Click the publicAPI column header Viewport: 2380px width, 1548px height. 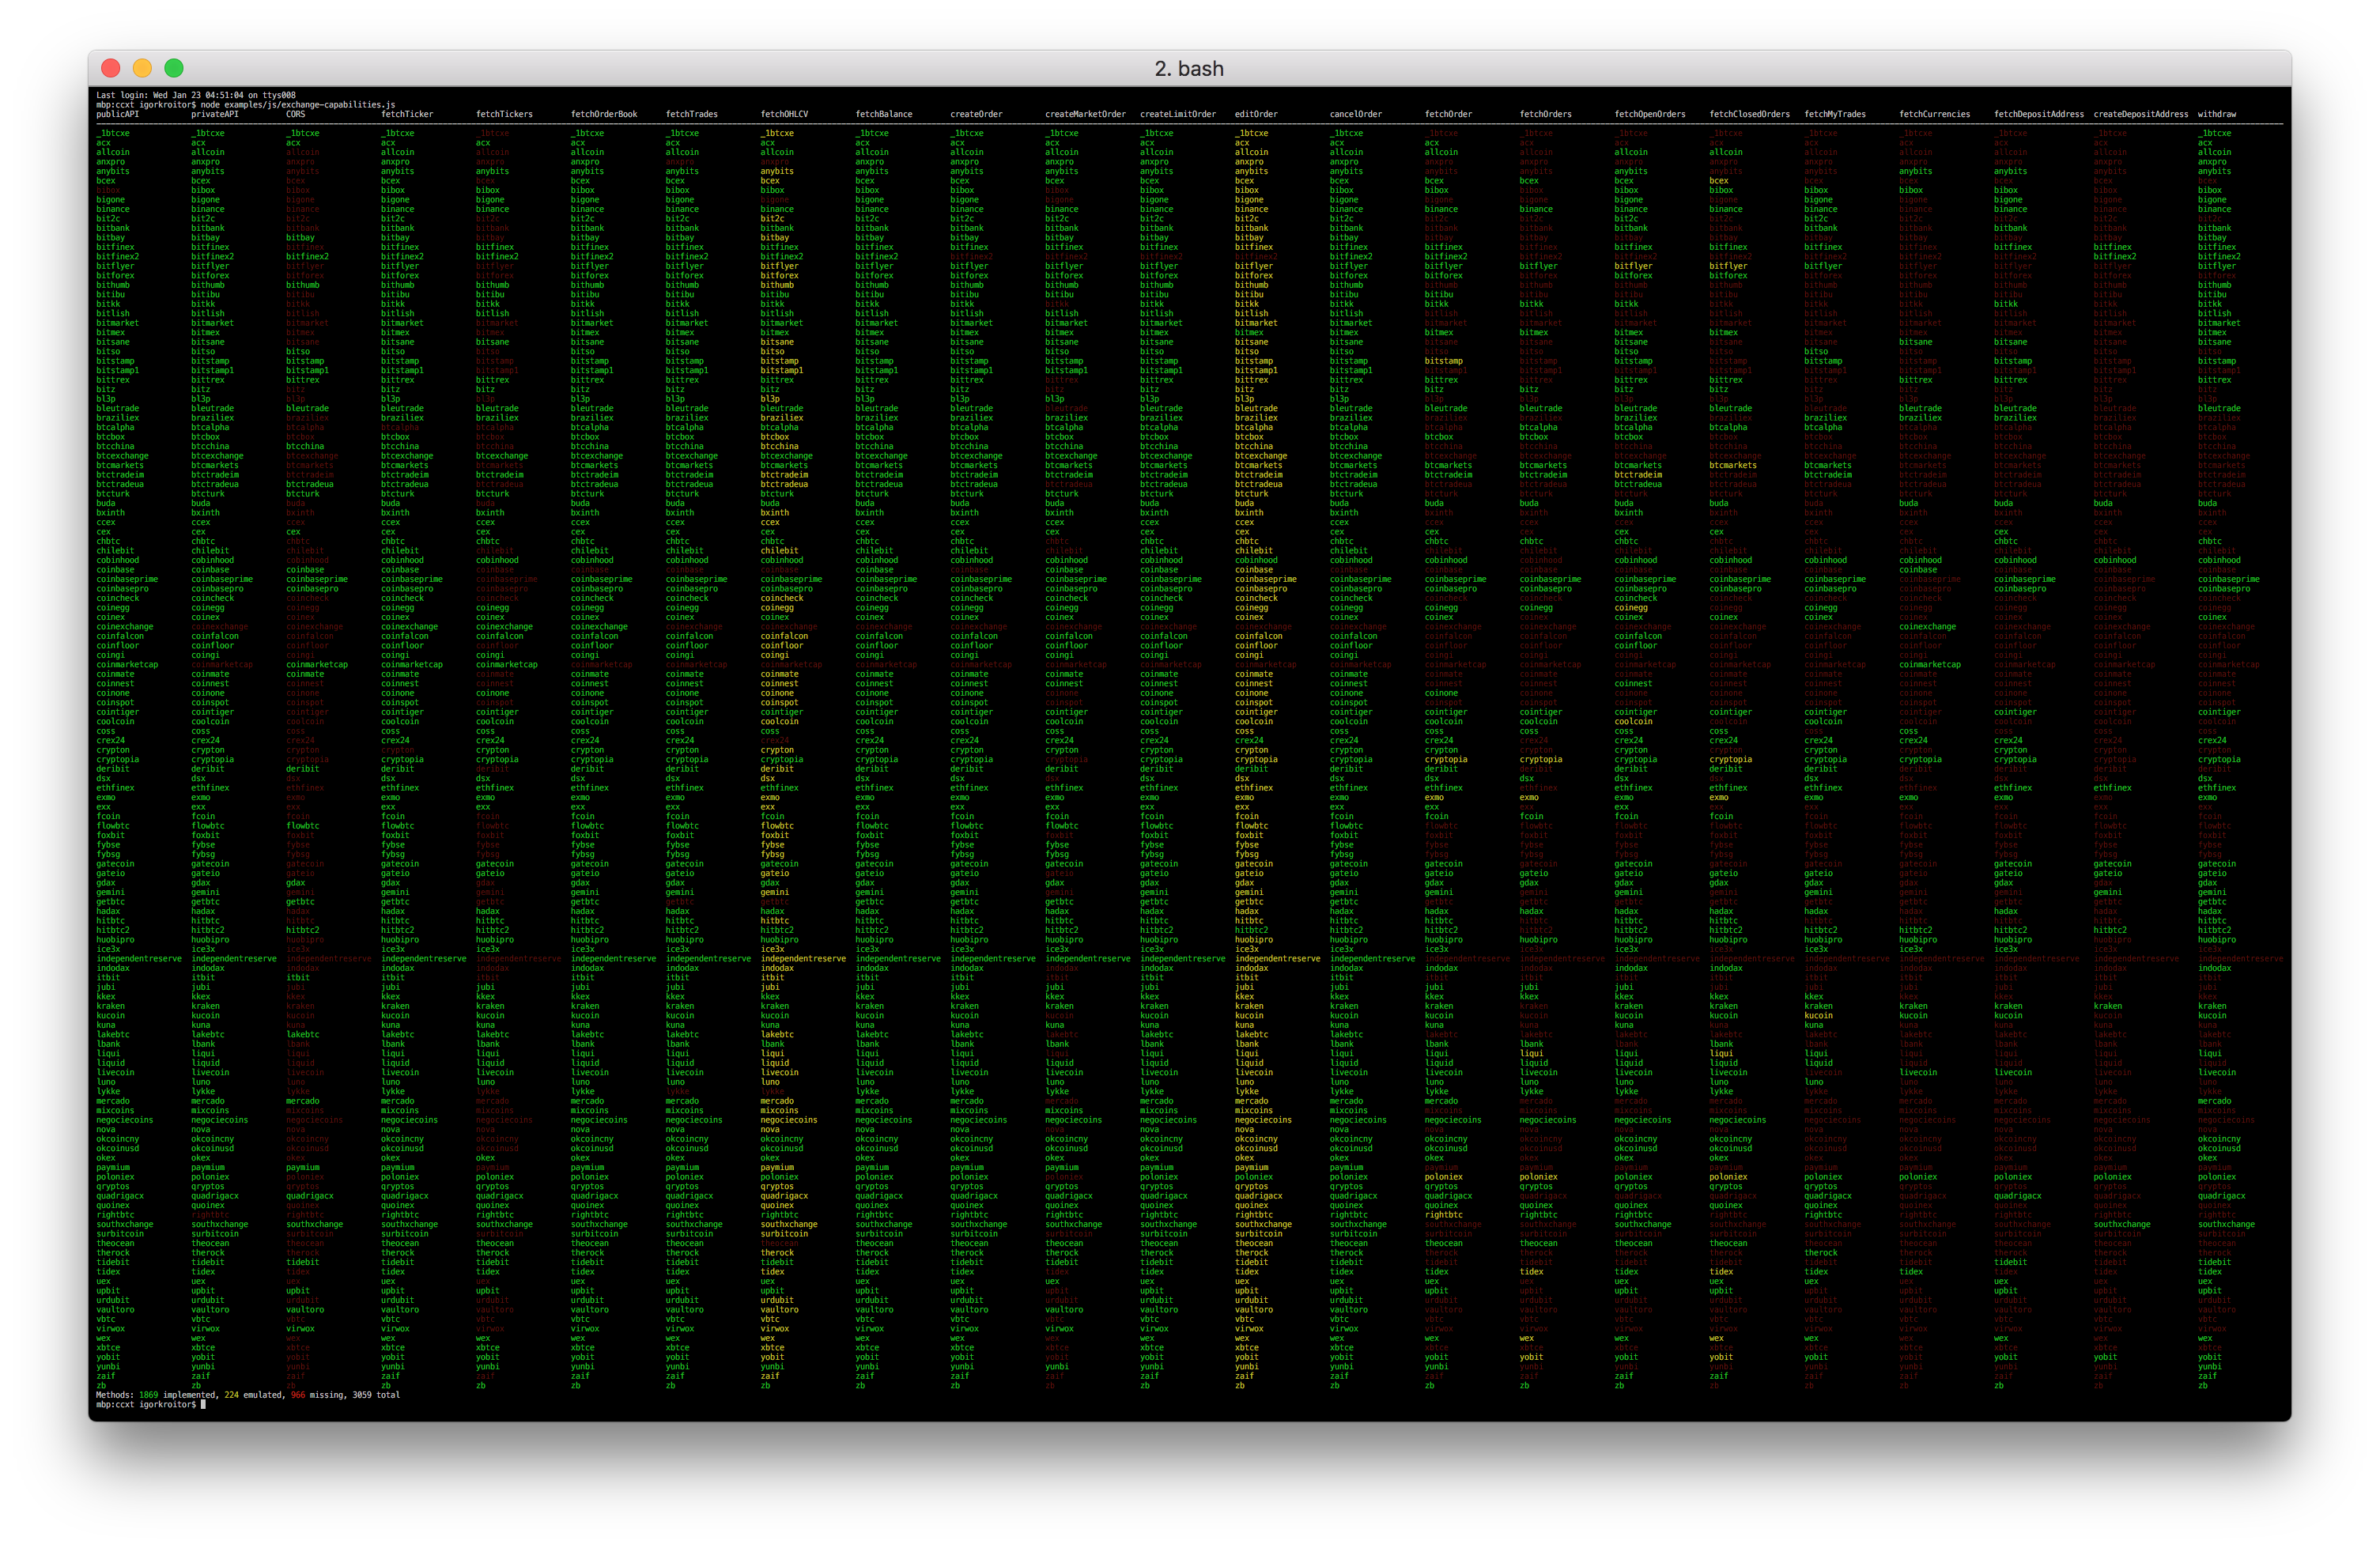[x=117, y=114]
